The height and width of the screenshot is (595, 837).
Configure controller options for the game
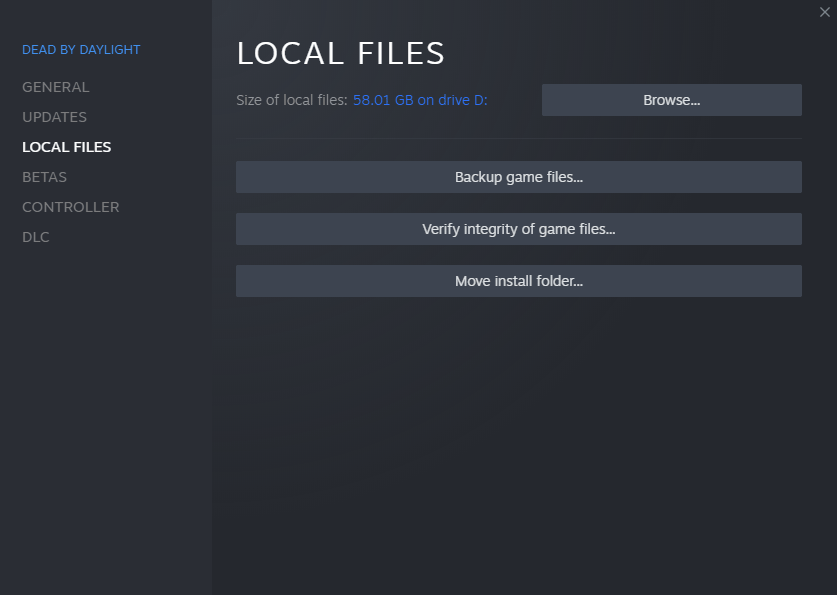click(70, 207)
